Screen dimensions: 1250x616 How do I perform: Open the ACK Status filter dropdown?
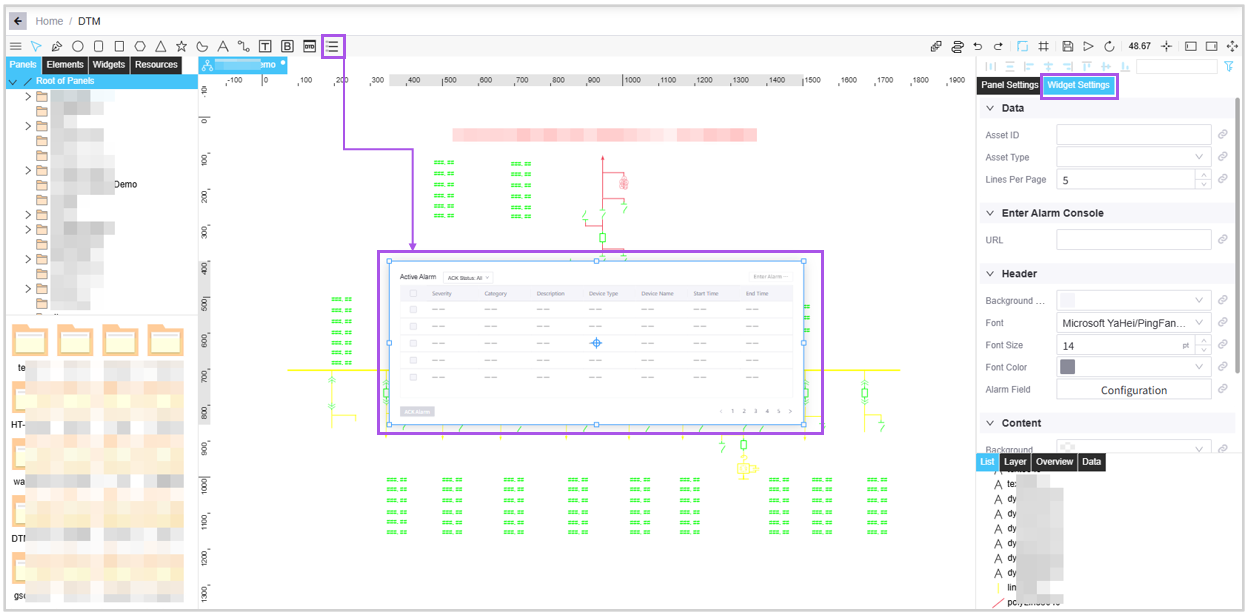click(x=468, y=277)
